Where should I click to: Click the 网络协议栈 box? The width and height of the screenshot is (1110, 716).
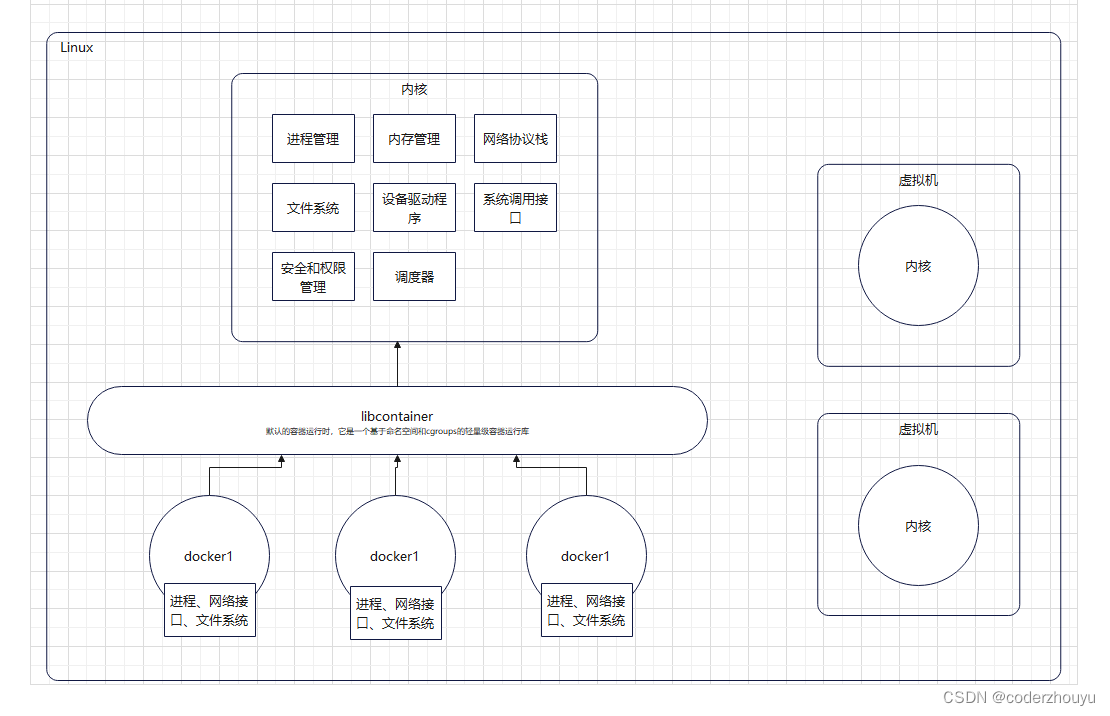[x=515, y=139]
